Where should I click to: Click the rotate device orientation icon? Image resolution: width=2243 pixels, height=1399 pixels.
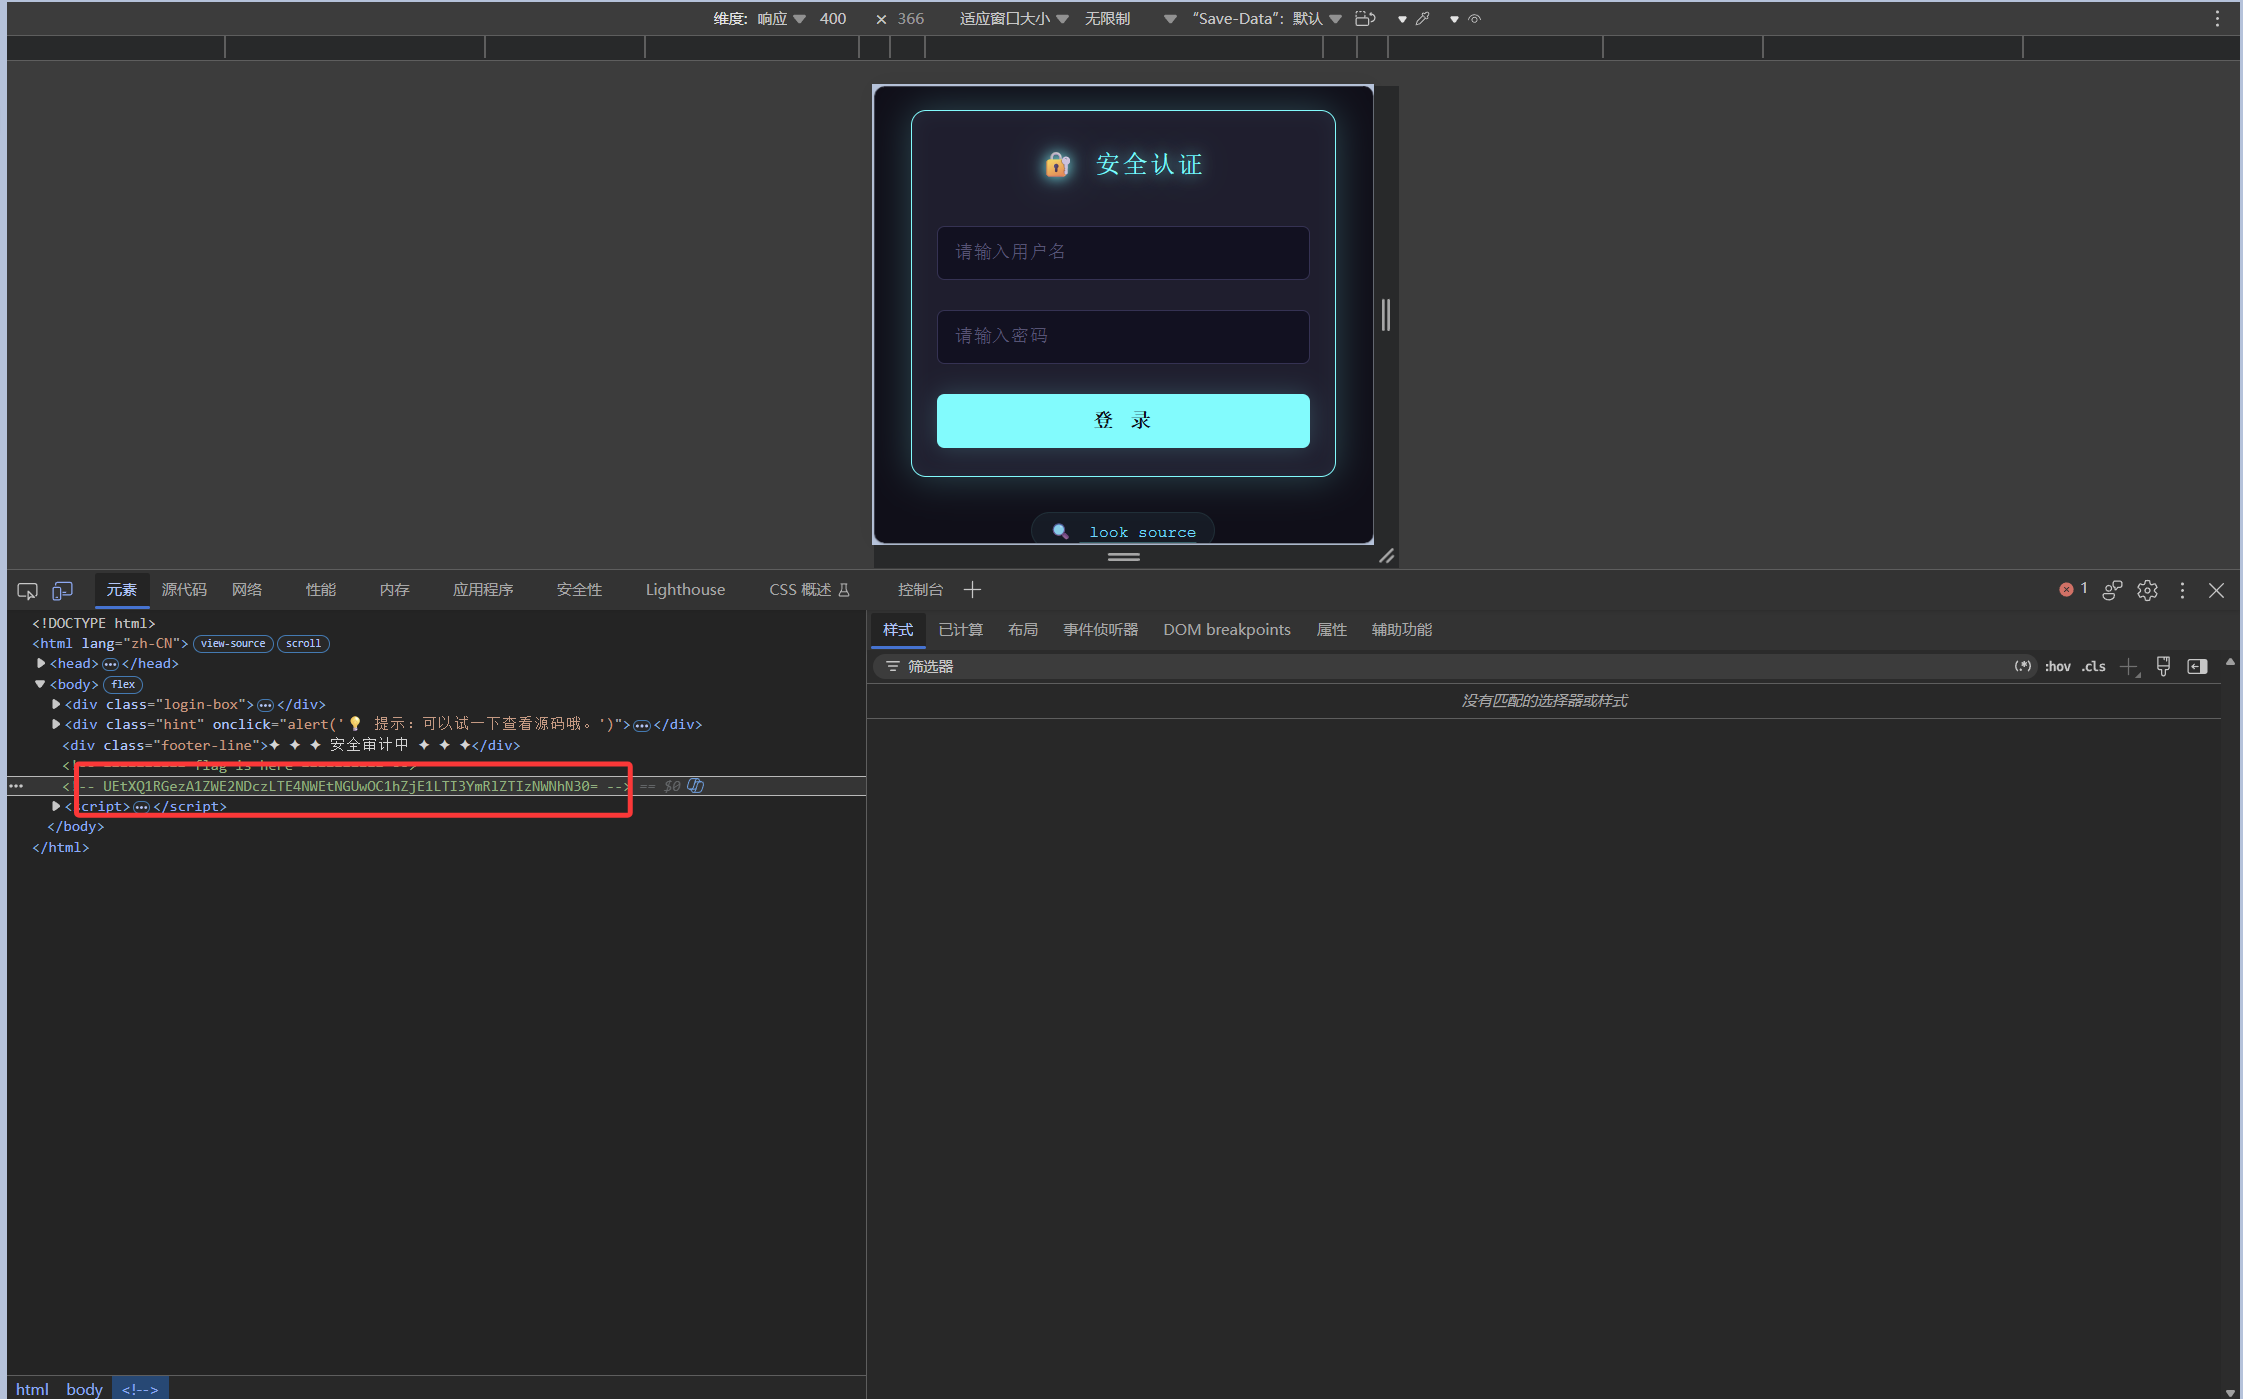click(x=1365, y=18)
